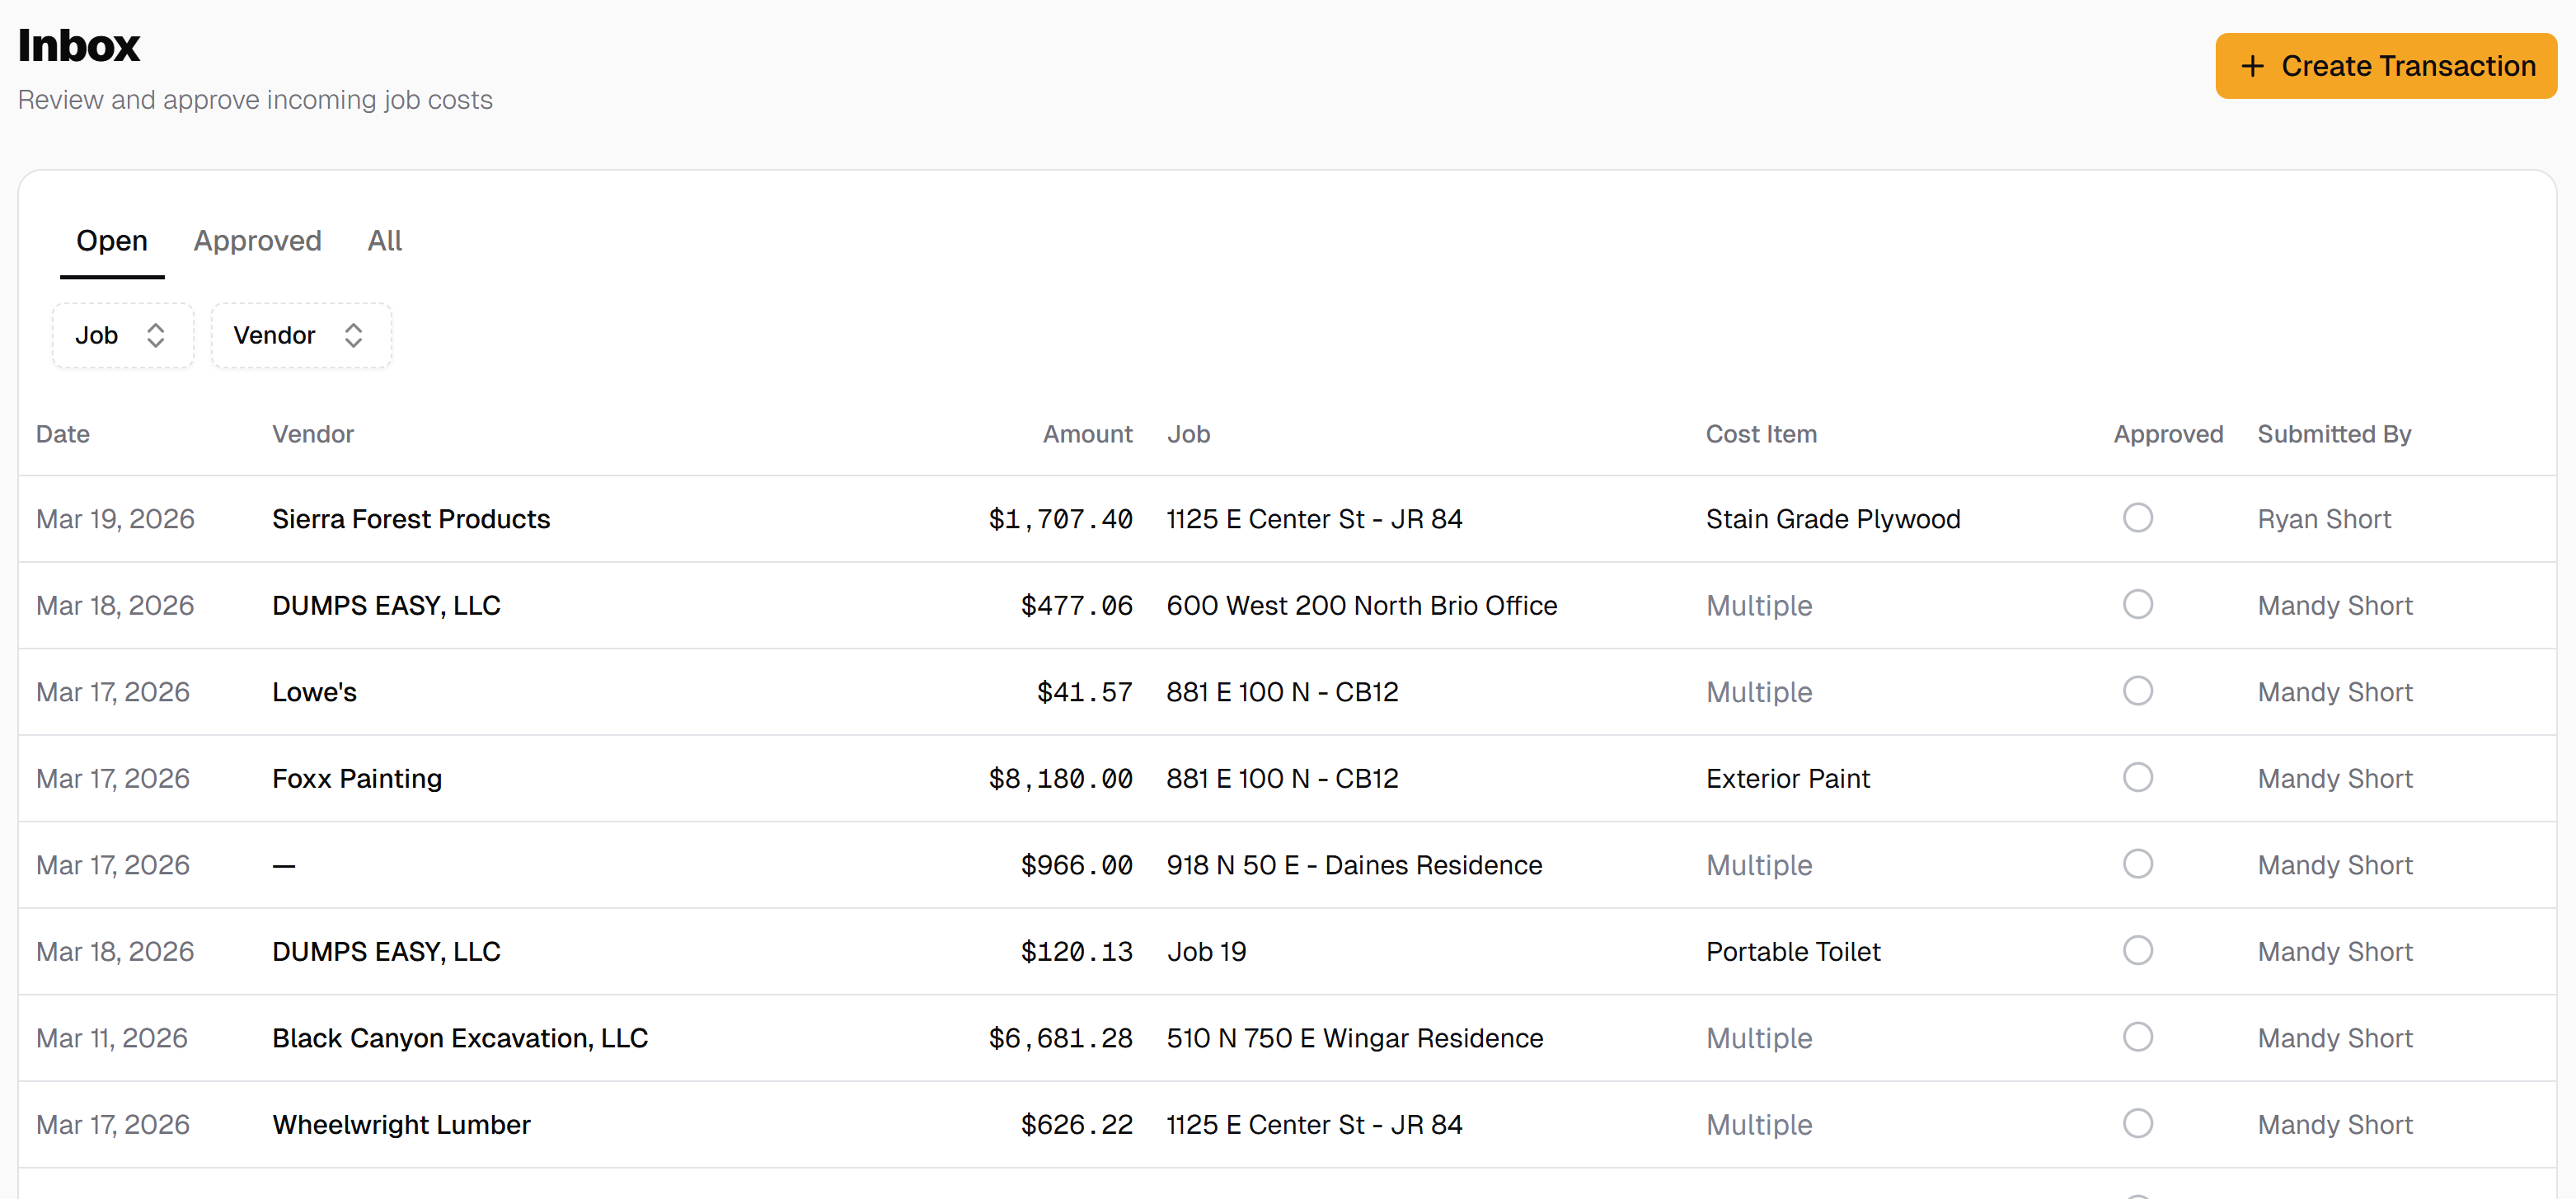
Task: Approve the Lowe's $41.57 transaction
Action: click(x=2138, y=690)
